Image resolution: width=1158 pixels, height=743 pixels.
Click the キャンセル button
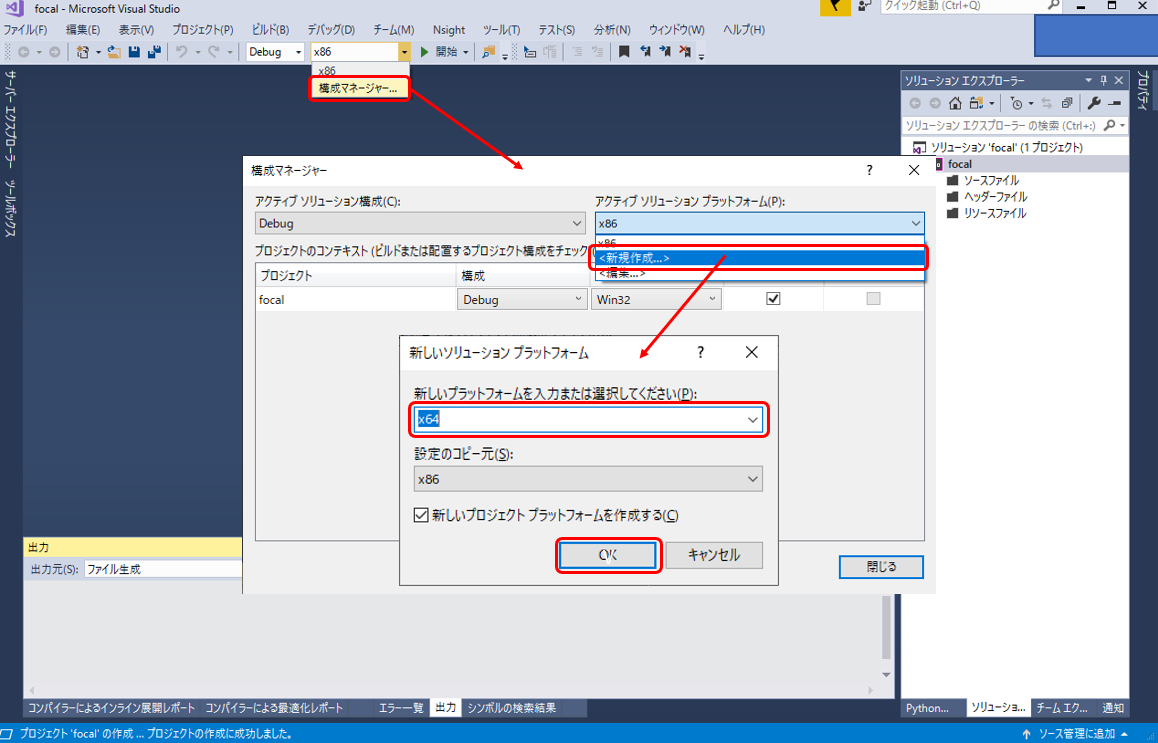point(714,555)
